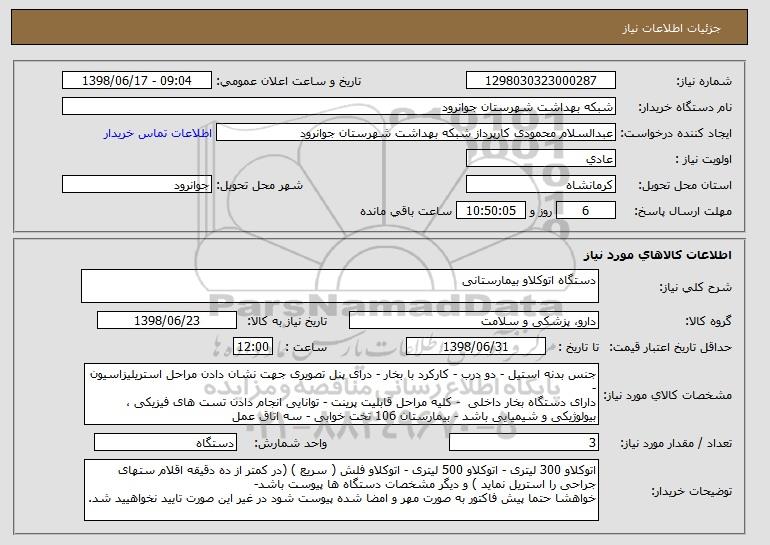The width and height of the screenshot is (770, 545).
Task: Select the header text جزئیات اطلاعات نیاز
Action: click(671, 28)
